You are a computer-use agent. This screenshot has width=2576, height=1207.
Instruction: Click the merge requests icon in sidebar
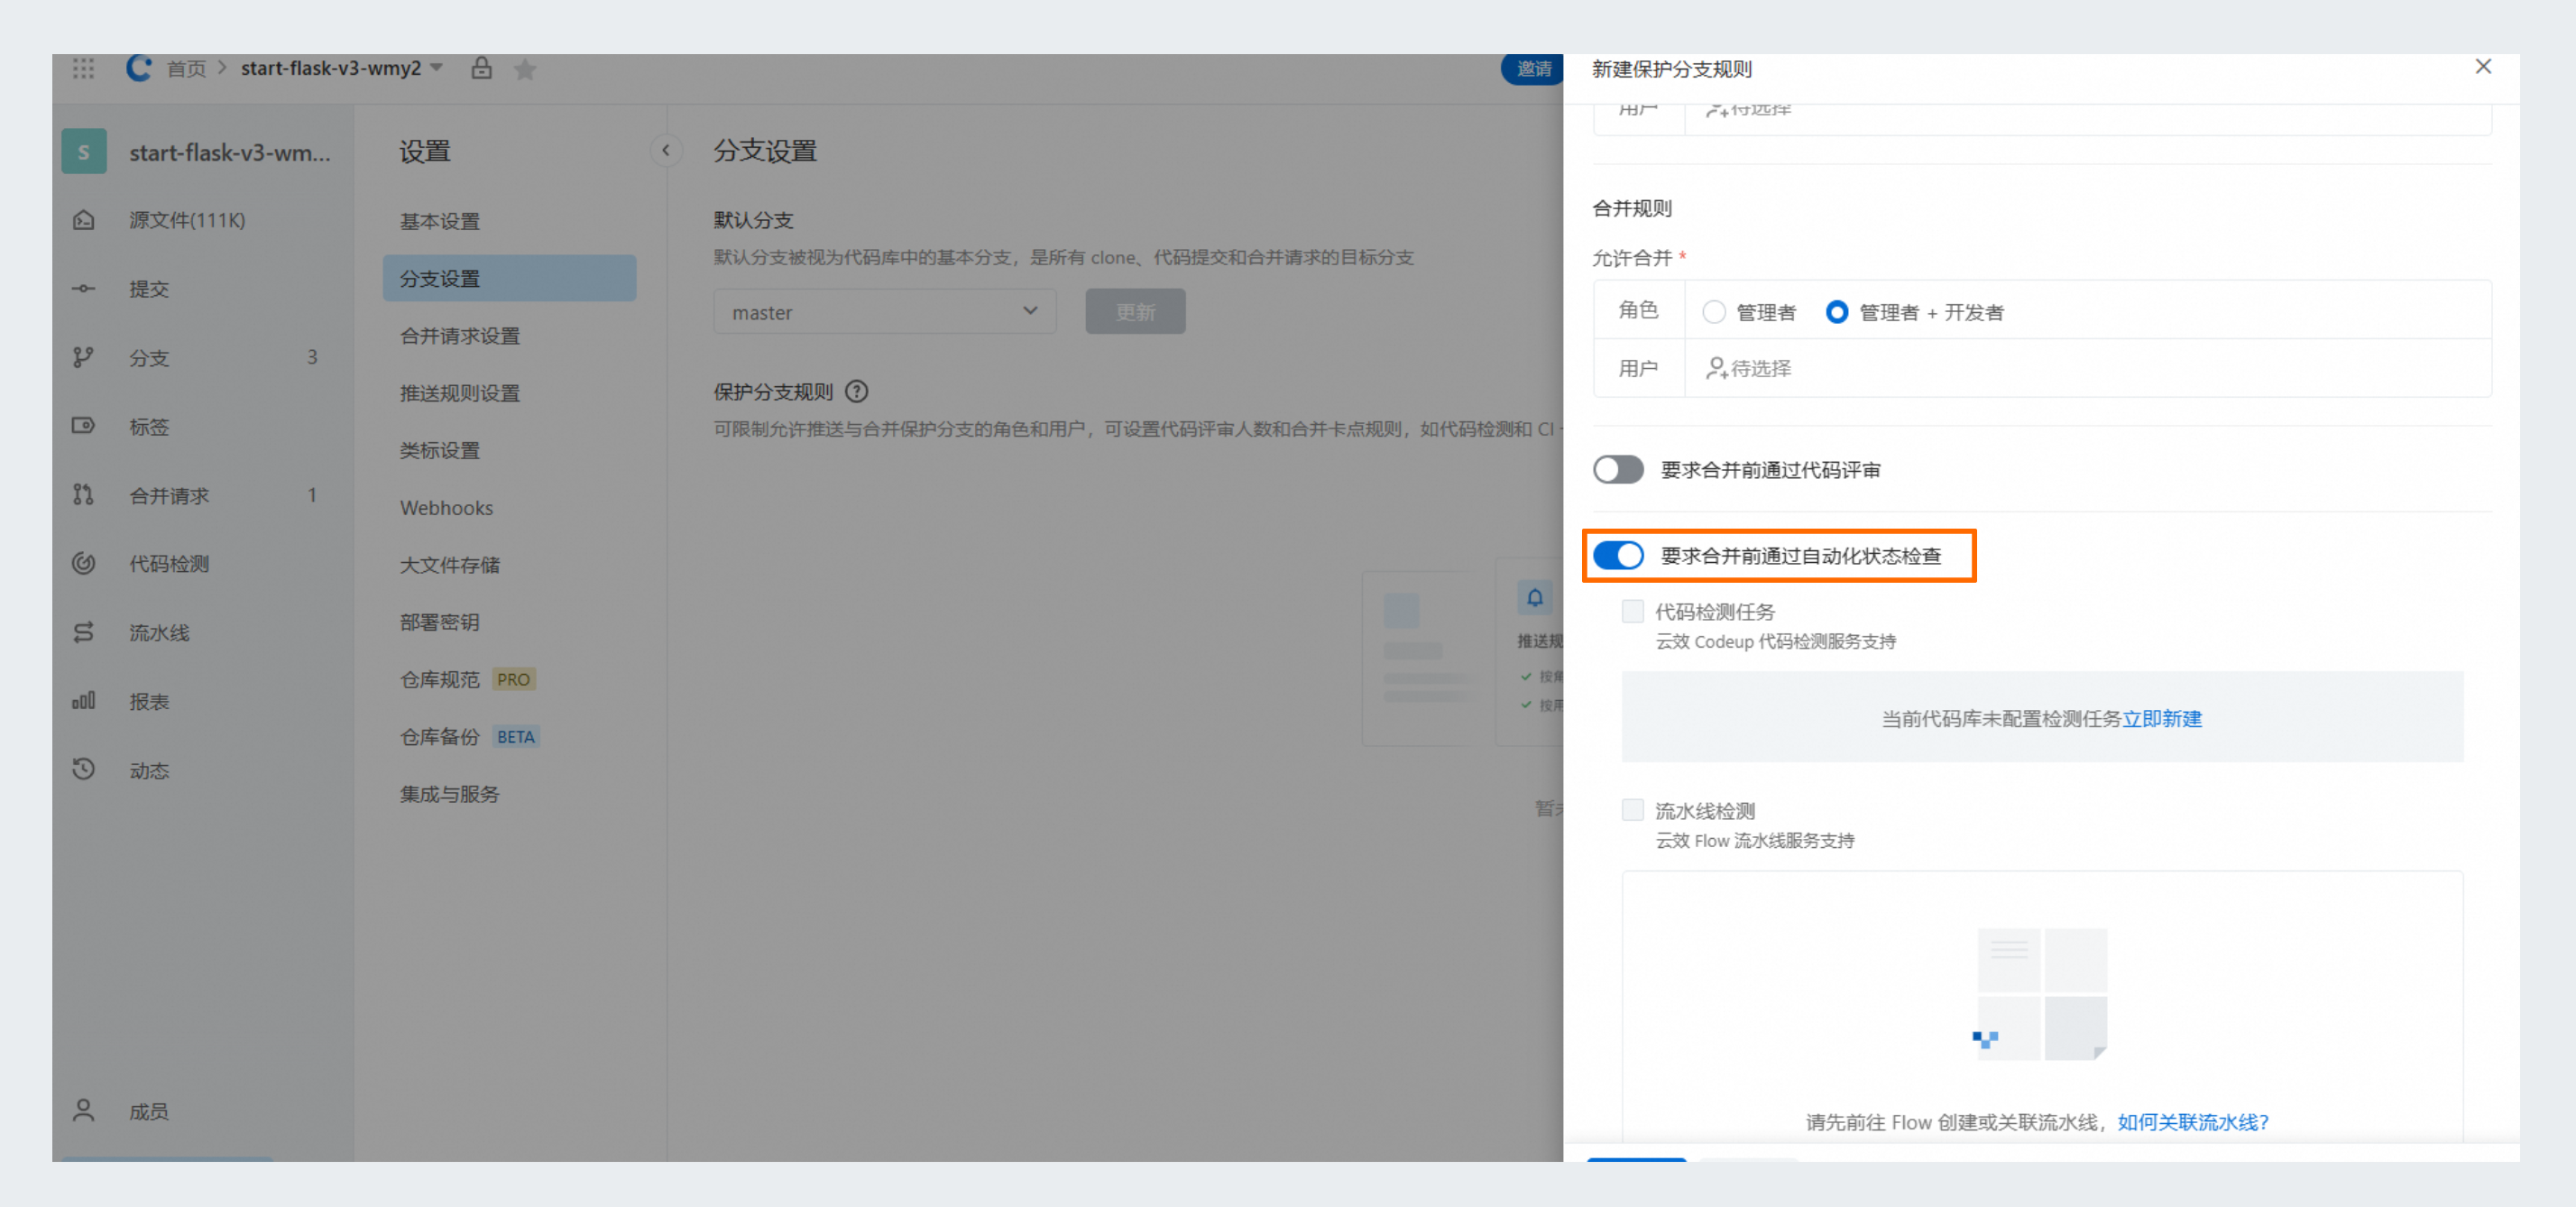point(84,495)
